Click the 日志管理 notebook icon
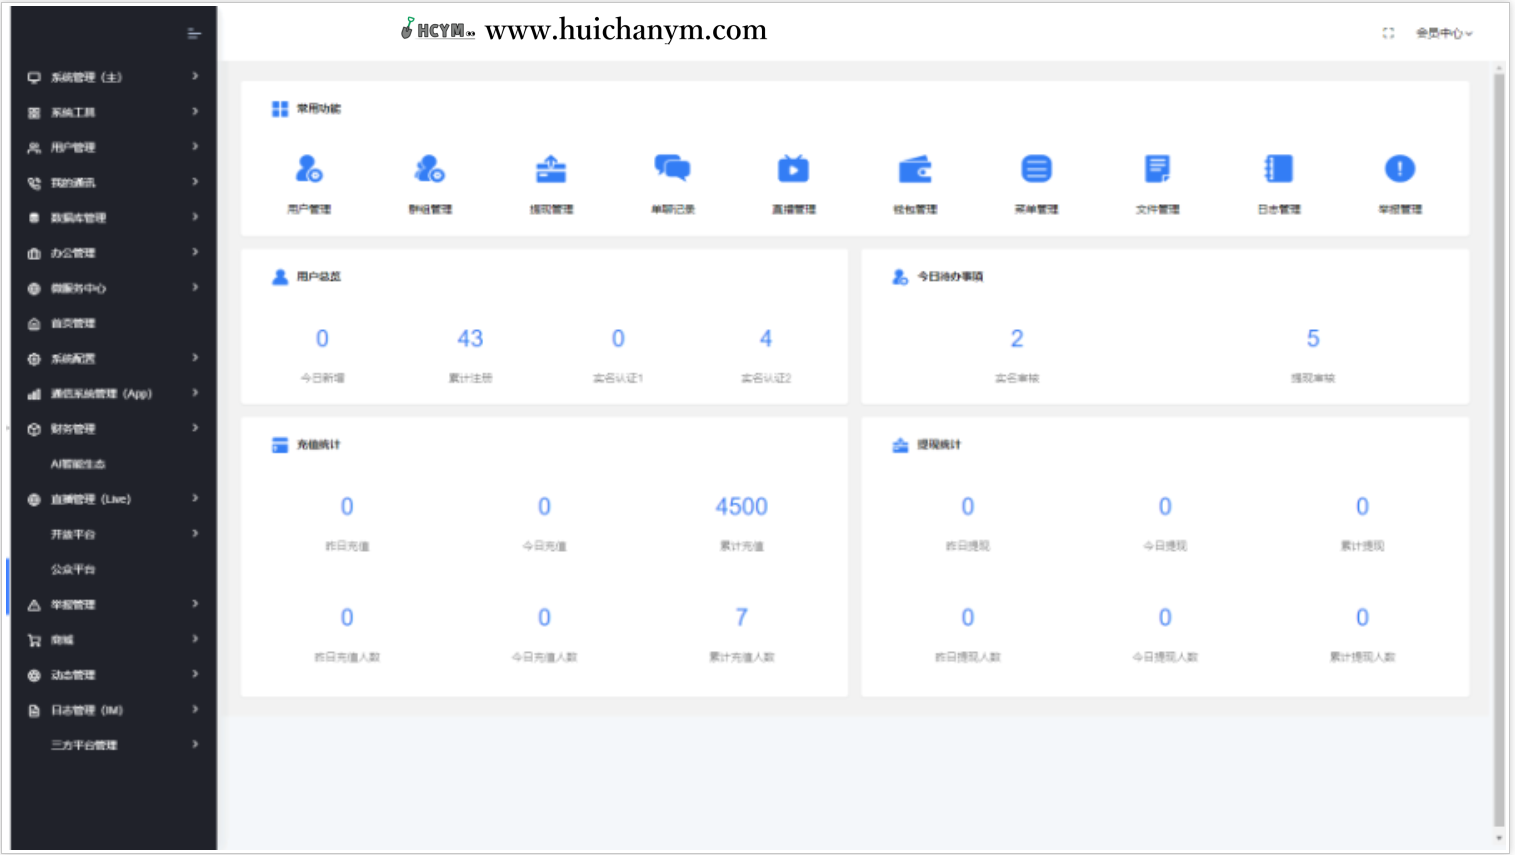The image size is (1515, 855). [x=1279, y=170]
